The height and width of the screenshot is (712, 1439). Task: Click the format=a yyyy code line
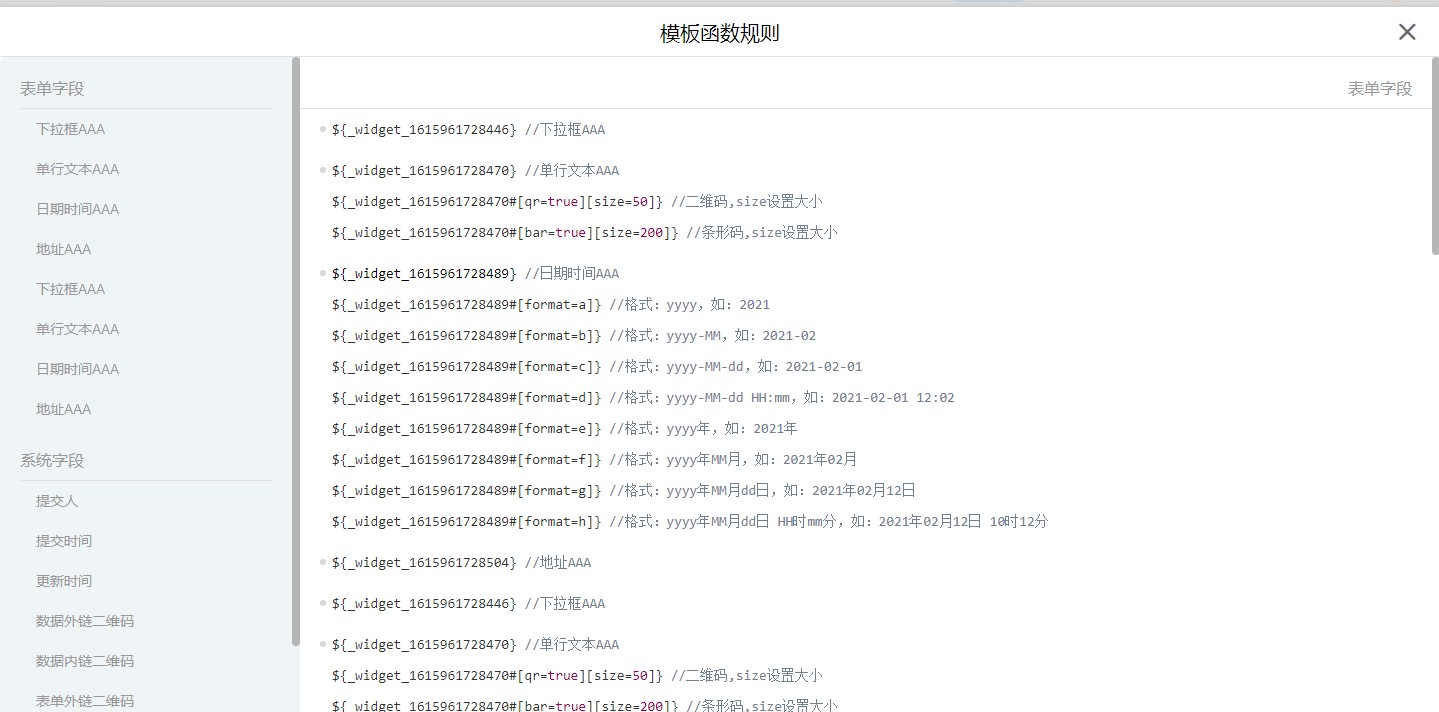pos(550,305)
